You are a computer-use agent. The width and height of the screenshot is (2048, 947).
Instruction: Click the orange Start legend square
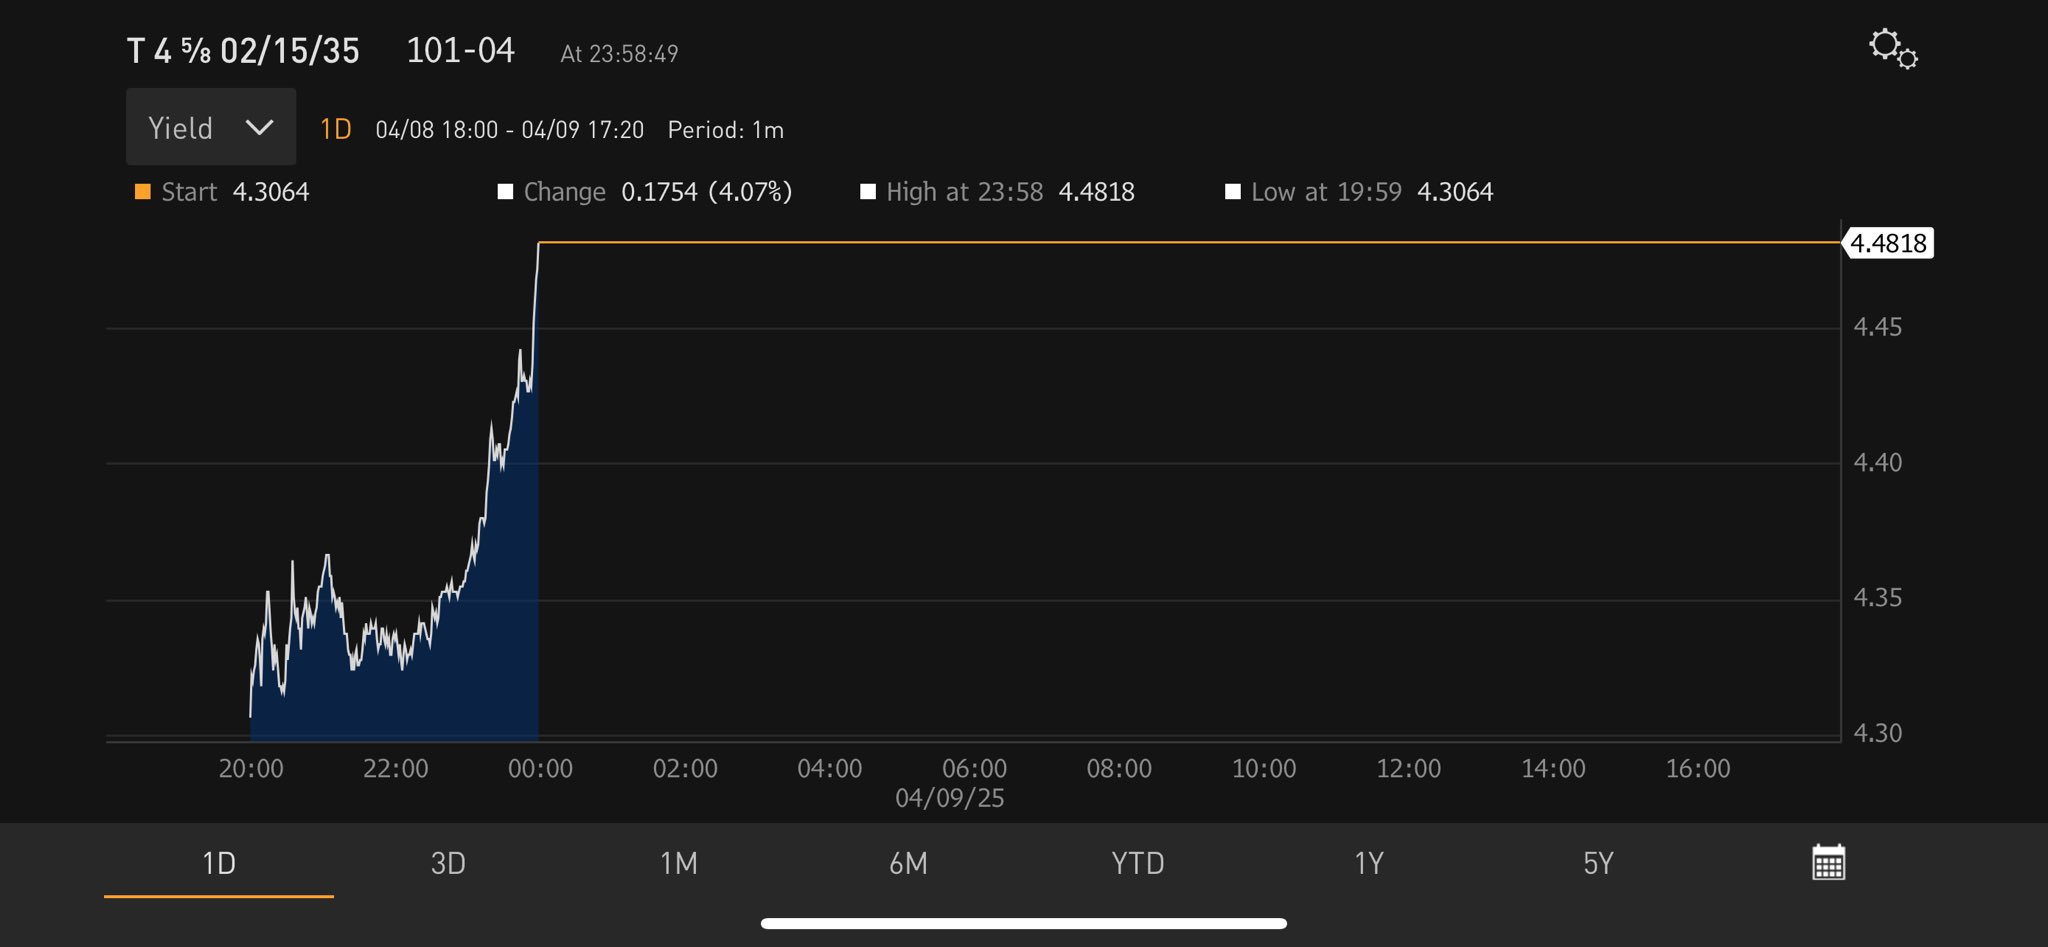143,191
